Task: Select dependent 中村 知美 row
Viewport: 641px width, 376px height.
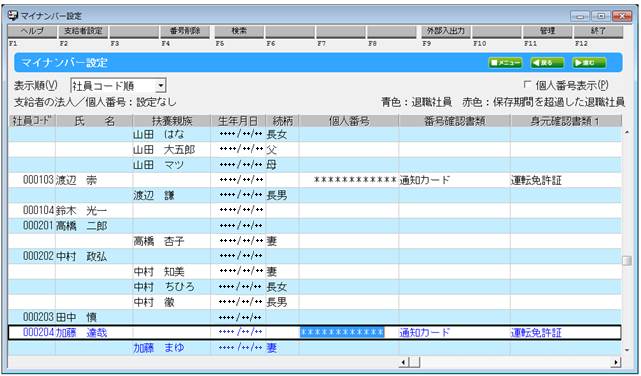Action: (315, 271)
